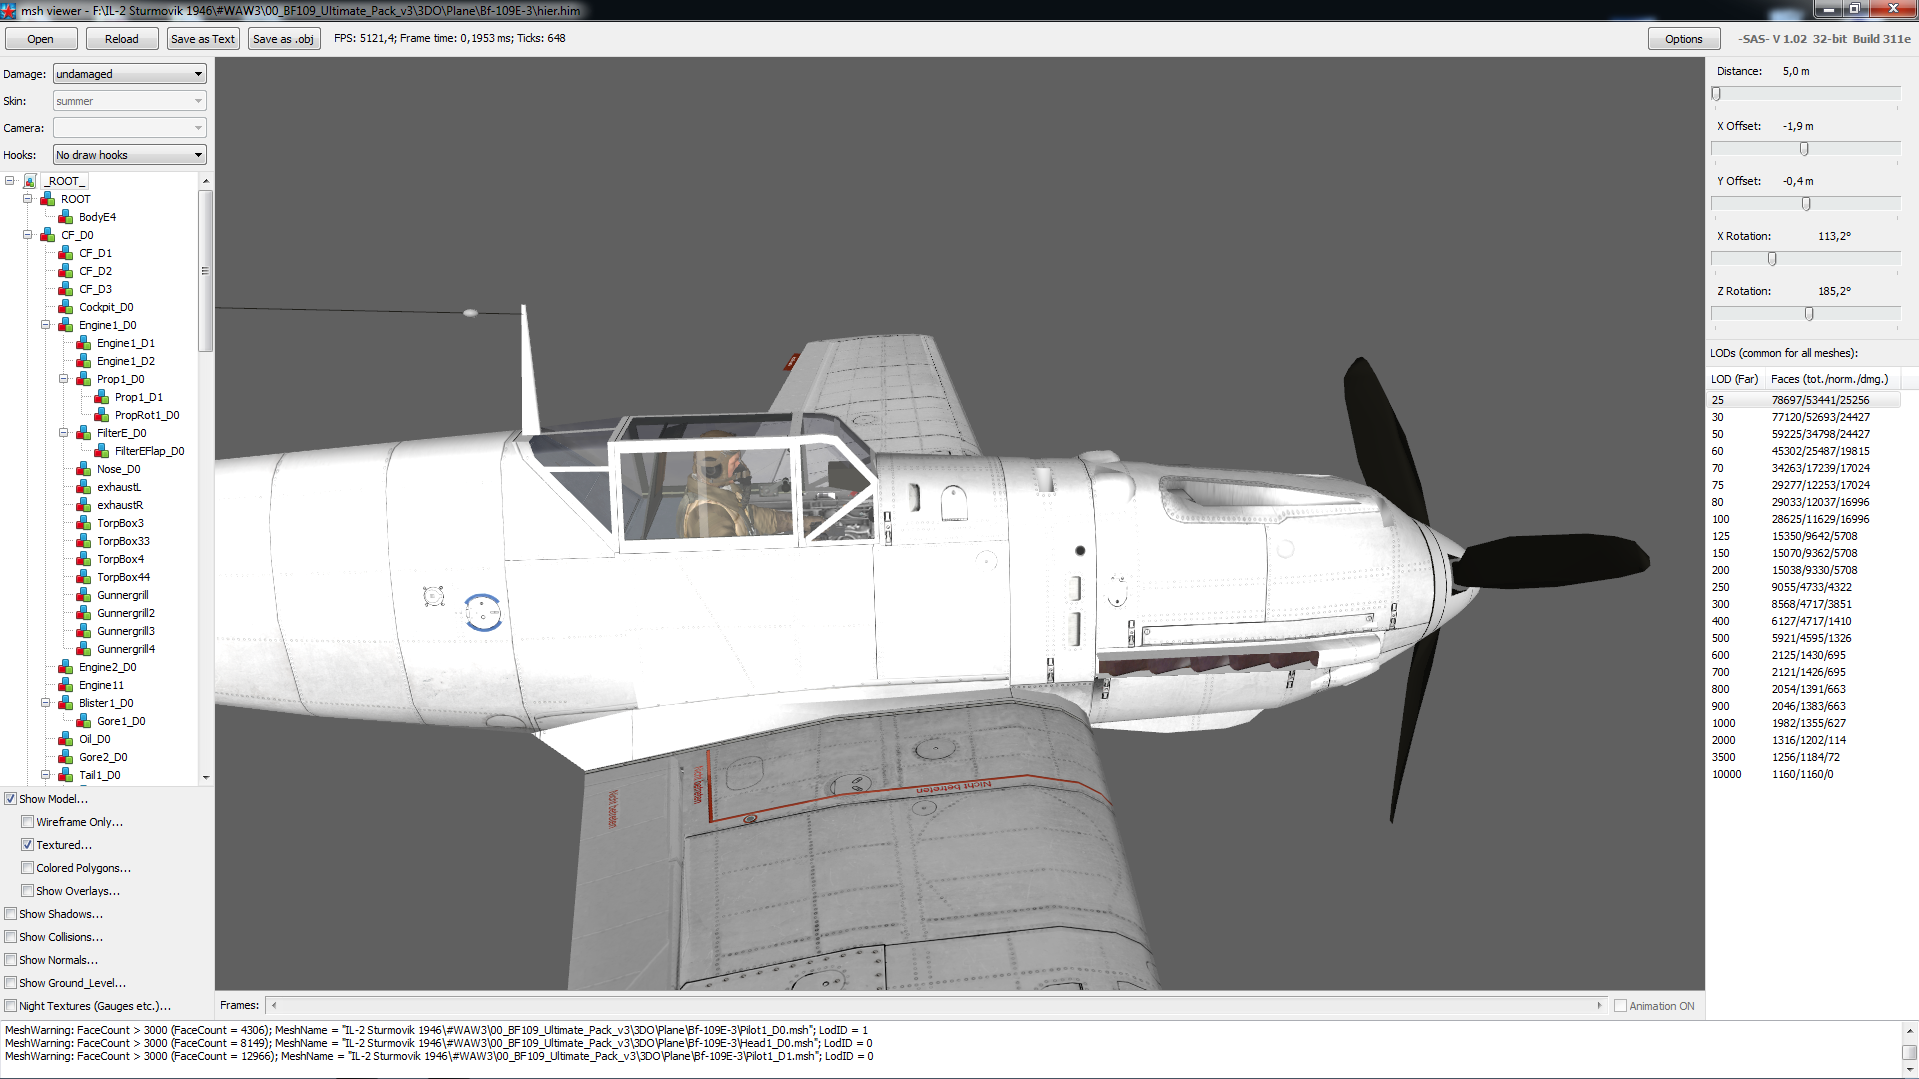Click the FilterE_D0 node icon
The height and width of the screenshot is (1079, 1919).
coord(83,433)
